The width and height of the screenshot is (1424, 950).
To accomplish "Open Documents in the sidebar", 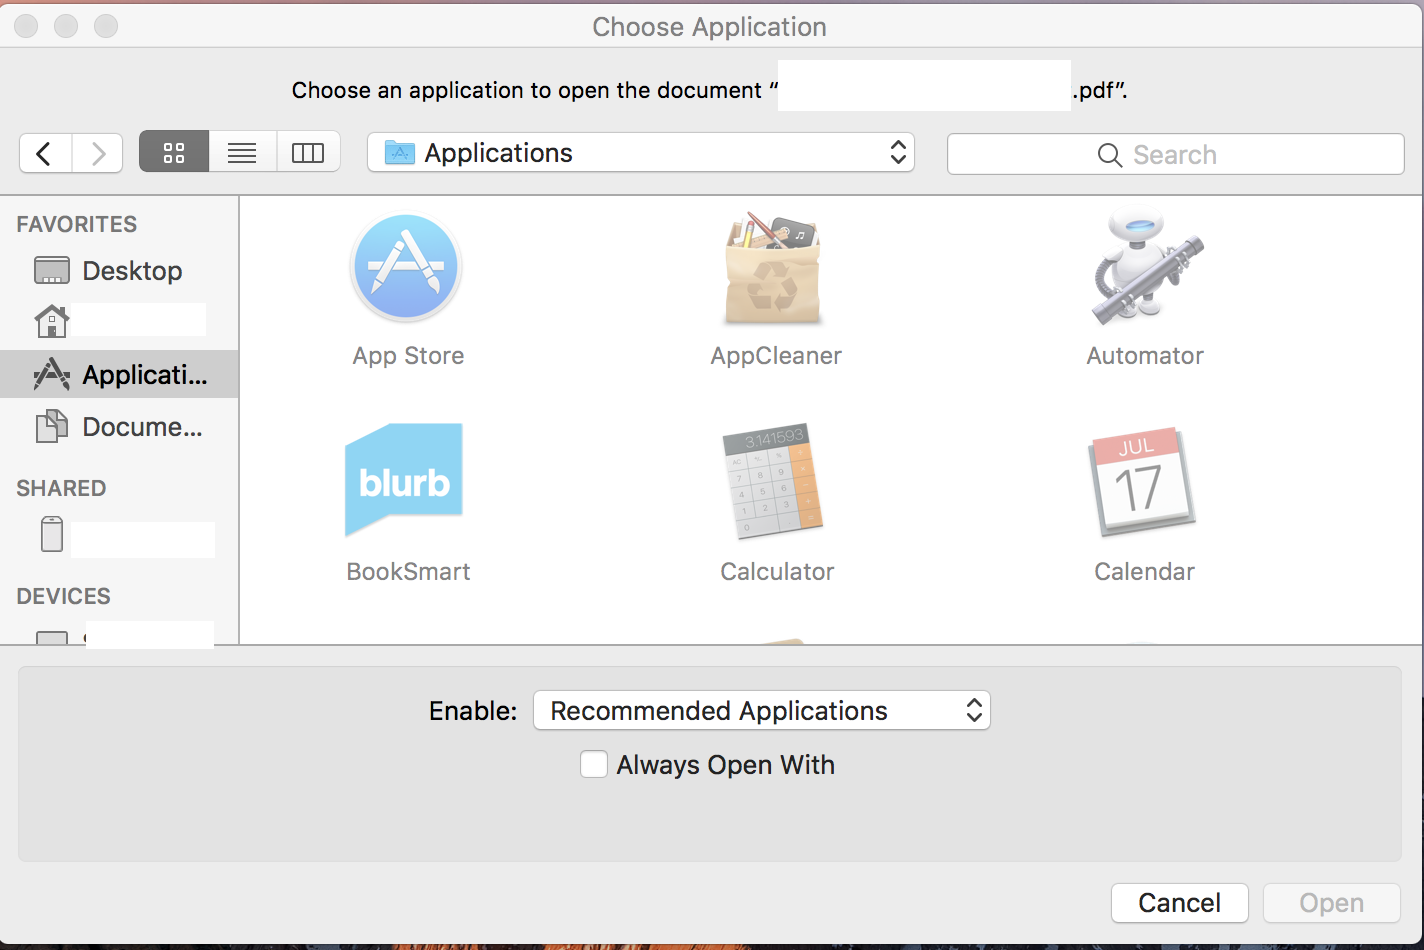I will (119, 427).
